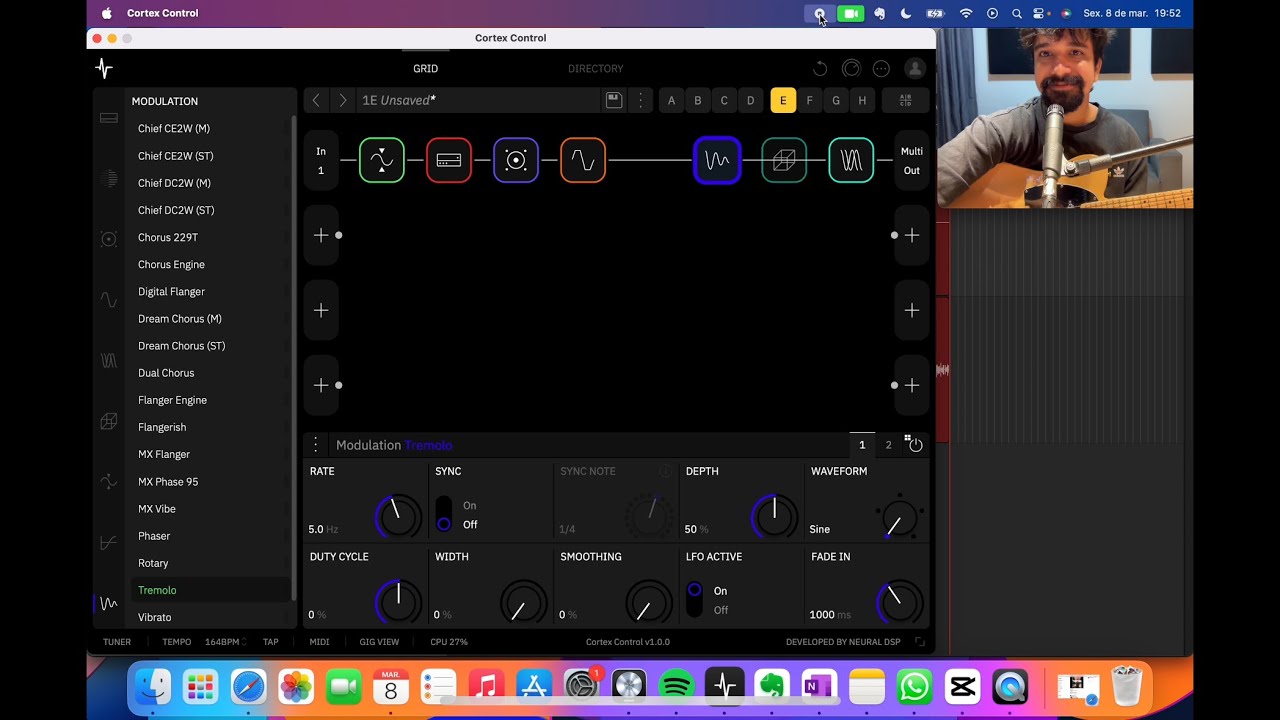This screenshot has height=720, width=1280.
Task: Add block with plus on second row left
Action: coord(321,235)
